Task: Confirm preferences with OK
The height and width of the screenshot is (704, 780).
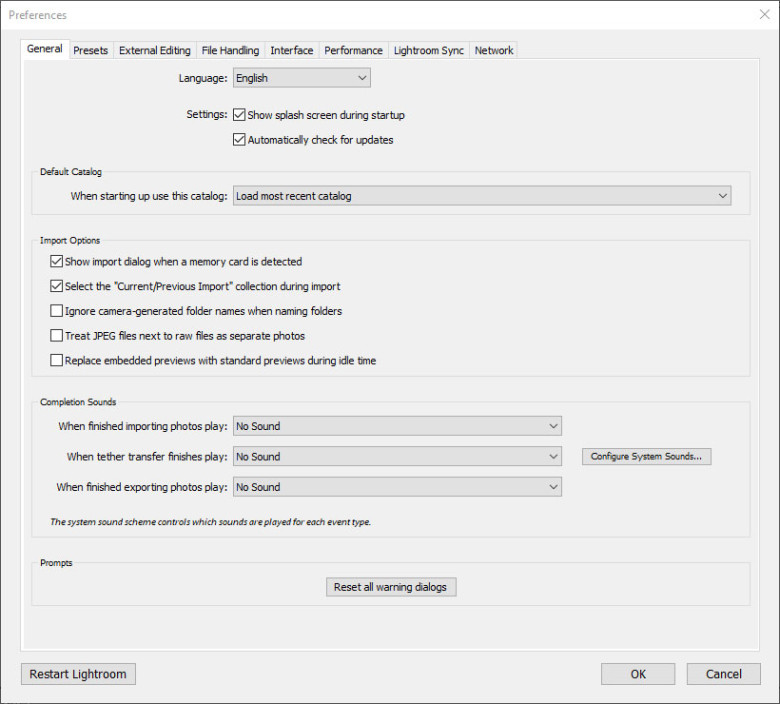Action: pos(638,674)
